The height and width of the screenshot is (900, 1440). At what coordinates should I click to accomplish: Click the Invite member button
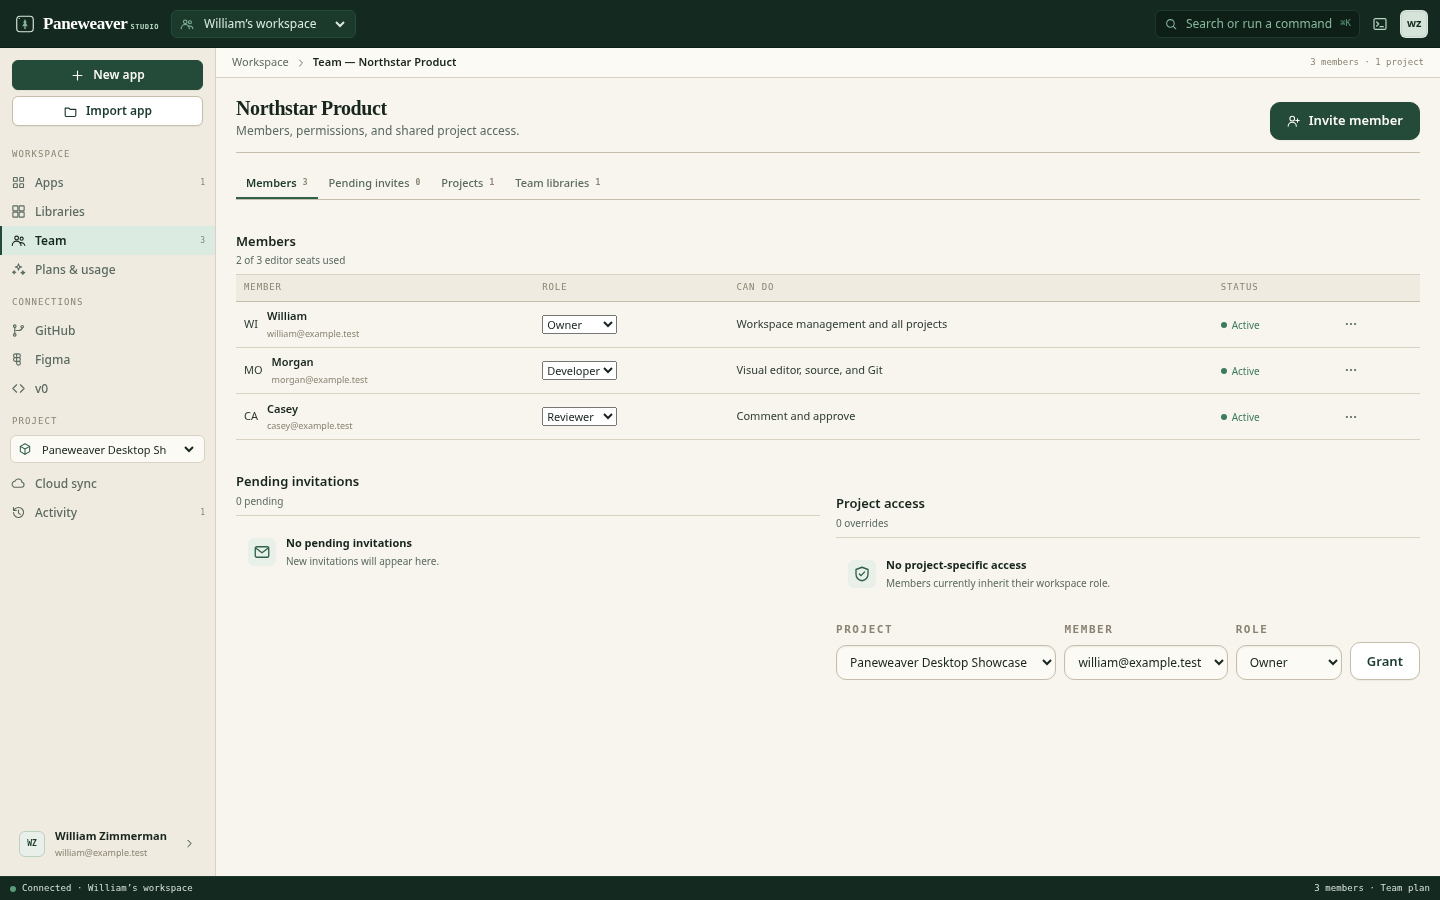[1345, 121]
